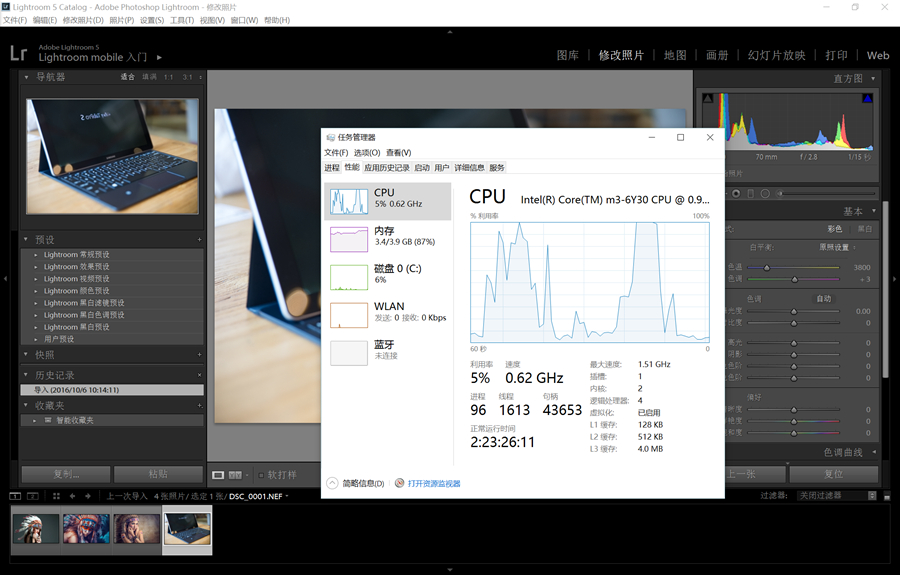Click the 色调 tint slider handle
The width and height of the screenshot is (900, 575).
(794, 279)
